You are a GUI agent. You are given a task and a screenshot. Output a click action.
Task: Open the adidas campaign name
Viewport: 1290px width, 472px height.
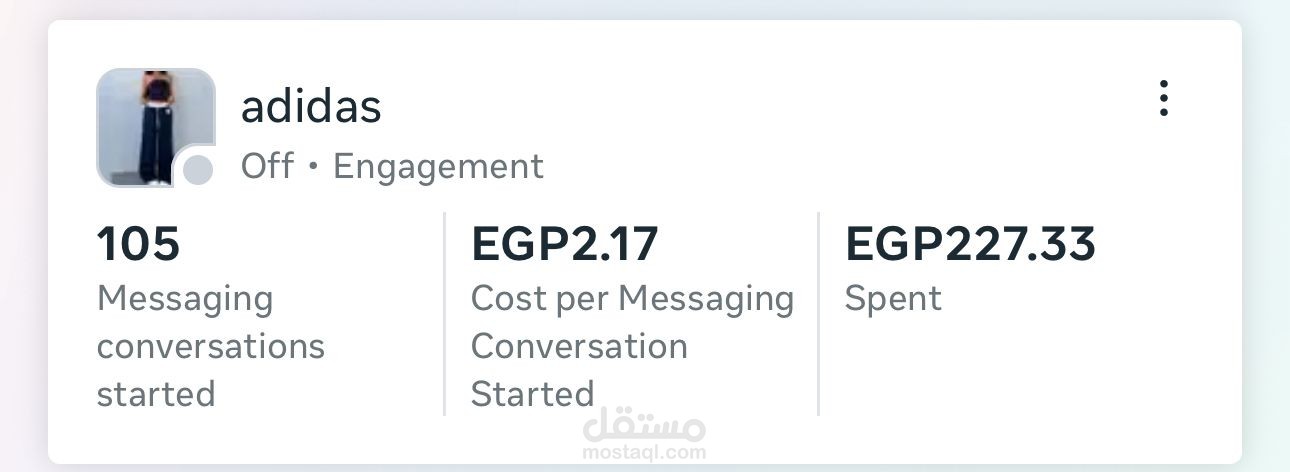click(x=311, y=107)
